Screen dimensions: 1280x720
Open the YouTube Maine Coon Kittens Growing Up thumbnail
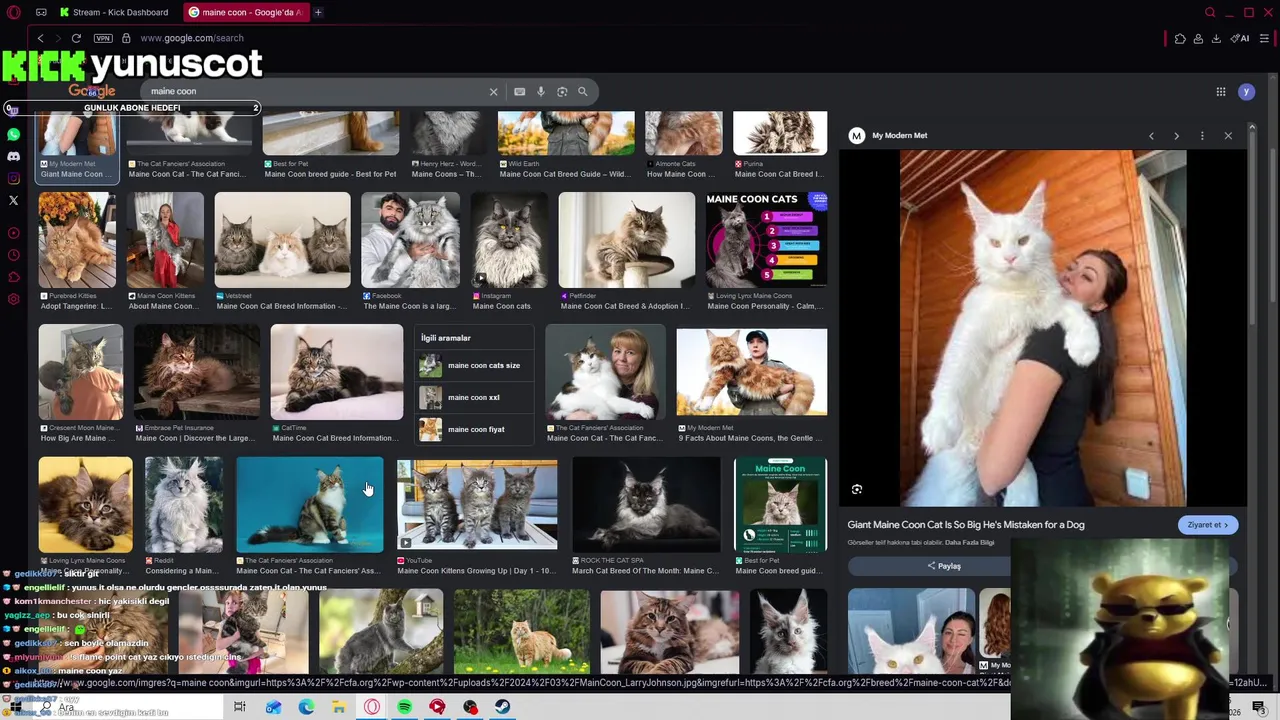(476, 504)
